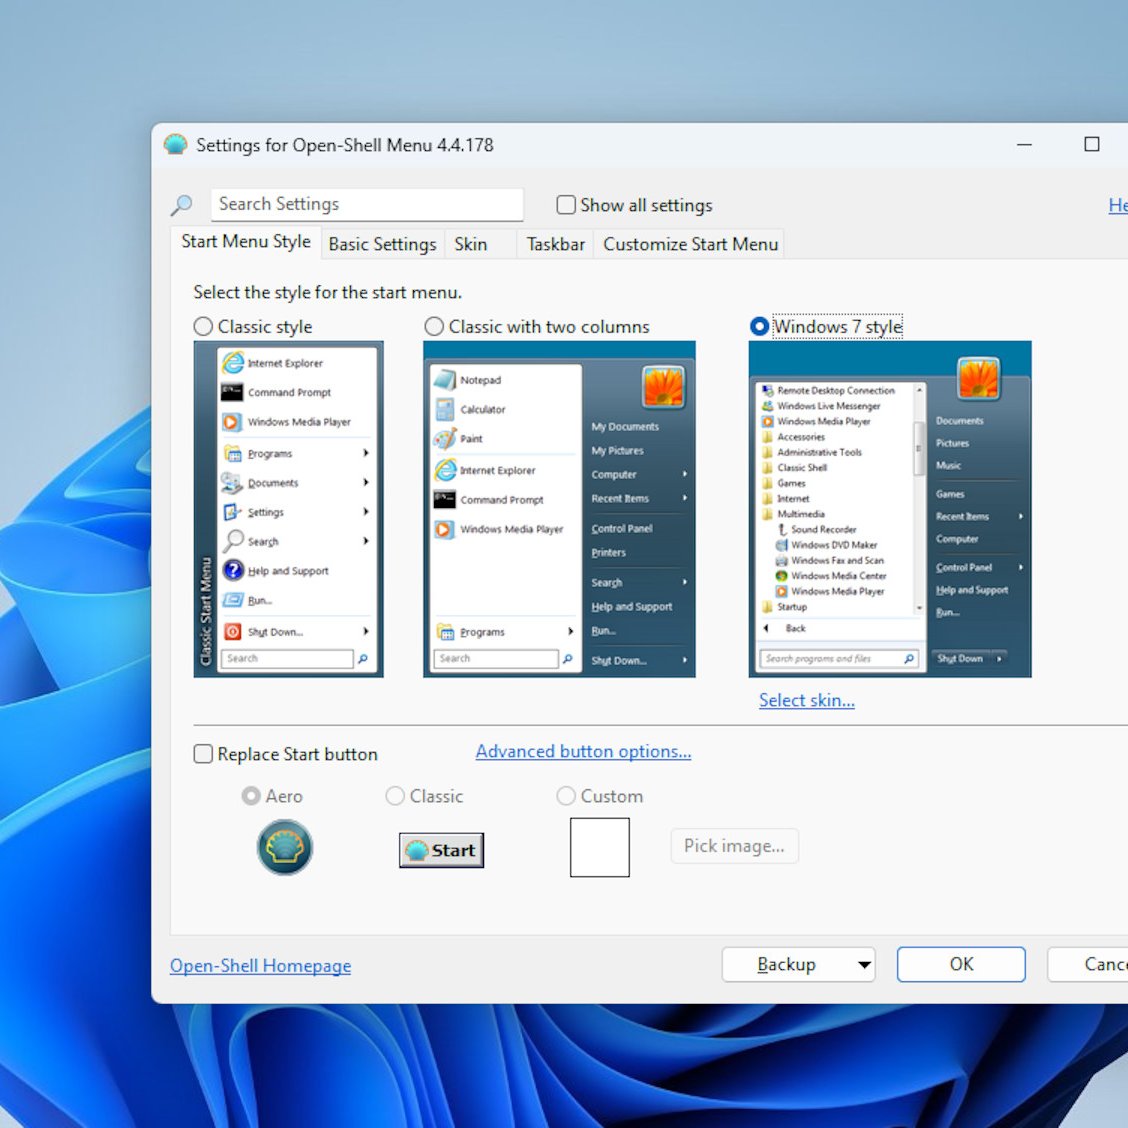Select the Classic style radio button

[x=204, y=327]
